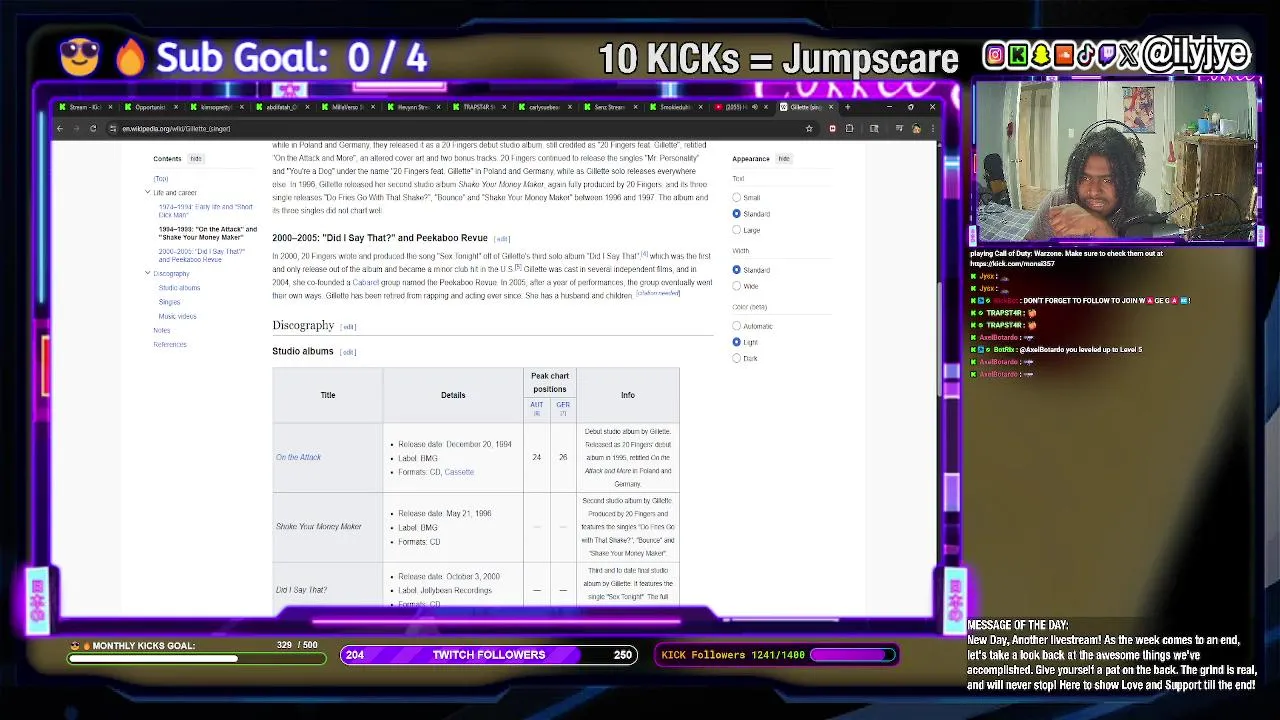Open the browser extensions puzzle icon
Viewport: 1280px width, 720px height.
point(850,128)
